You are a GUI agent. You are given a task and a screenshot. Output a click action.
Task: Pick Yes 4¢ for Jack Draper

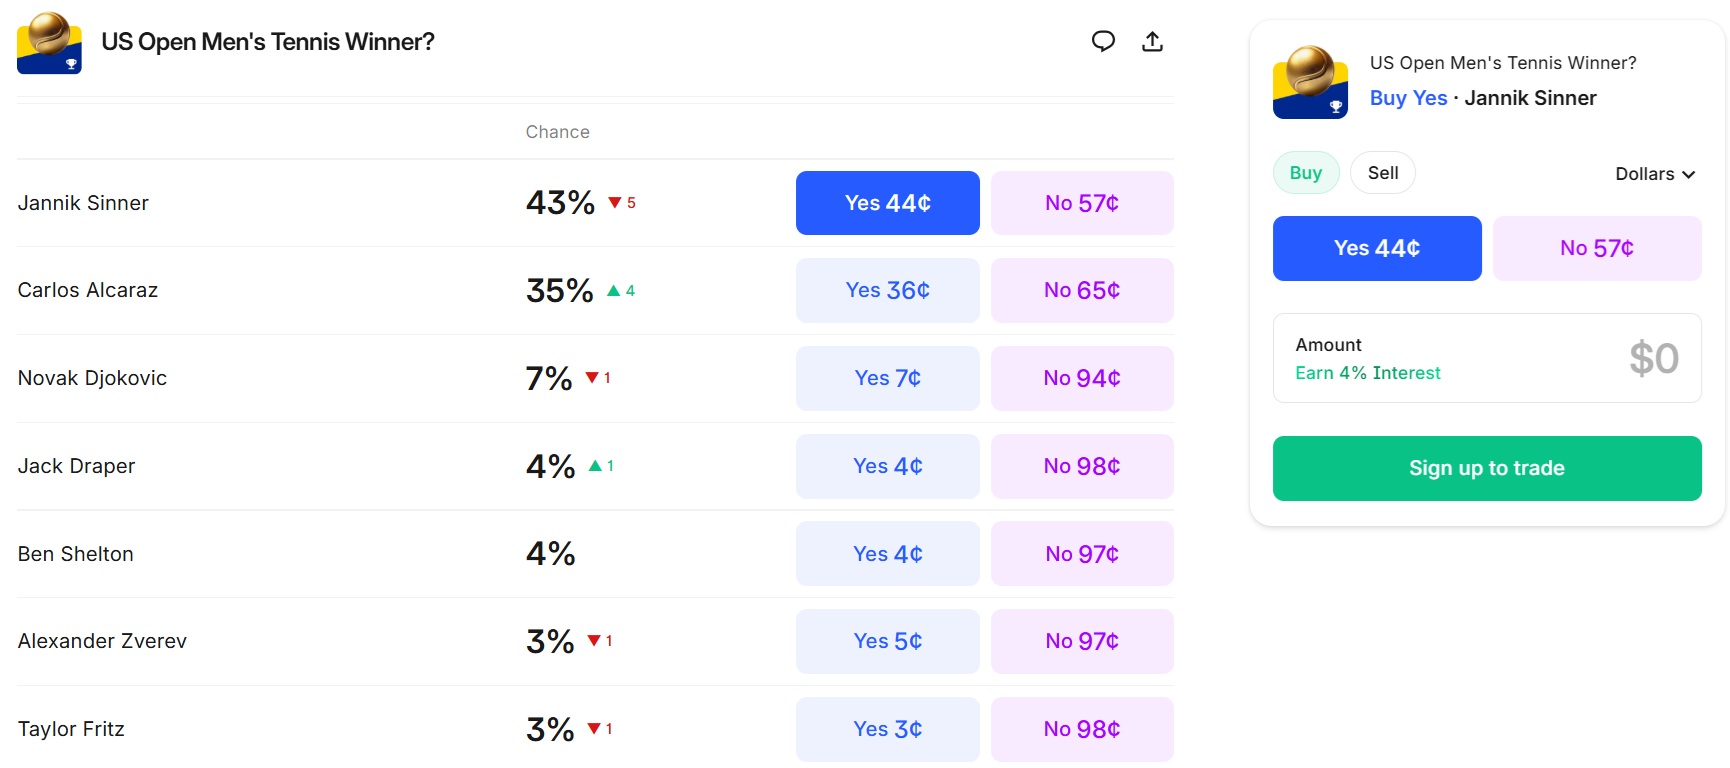(x=887, y=466)
